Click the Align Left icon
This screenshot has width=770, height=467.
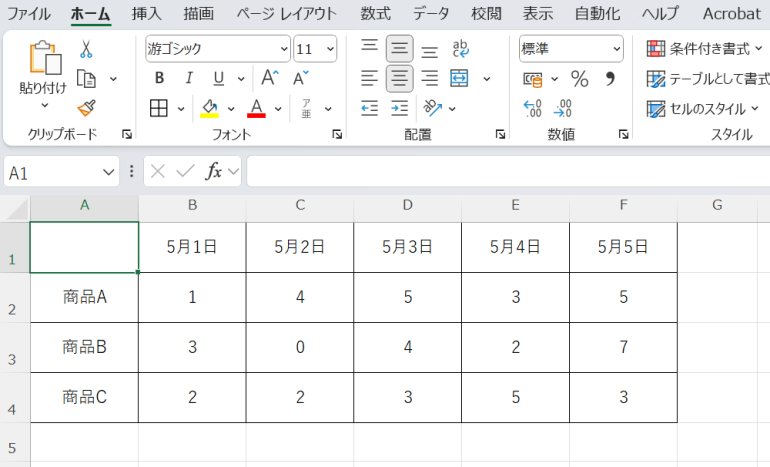pos(369,79)
